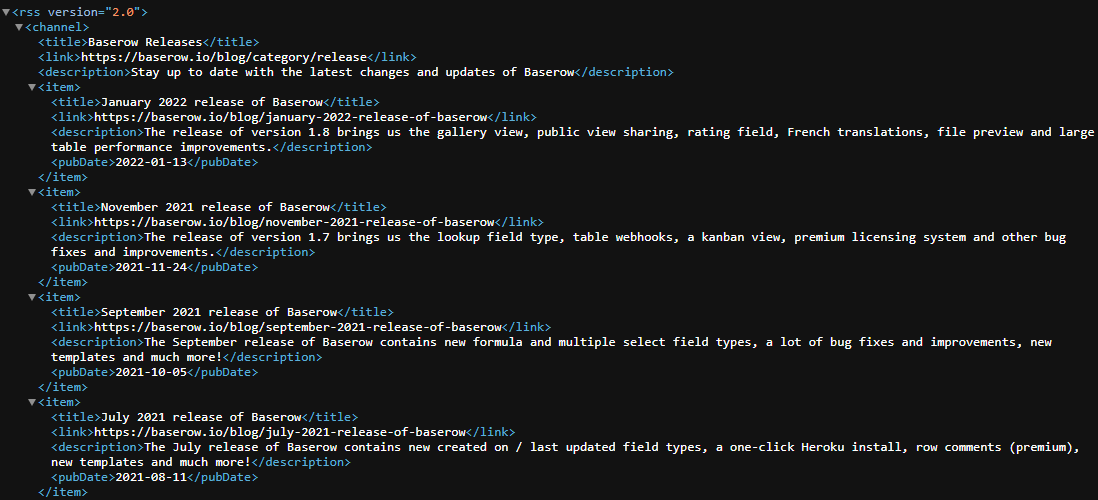Viewport: 1098px width, 500px height.
Task: Collapse the January 2022 release item
Action: (x=32, y=87)
